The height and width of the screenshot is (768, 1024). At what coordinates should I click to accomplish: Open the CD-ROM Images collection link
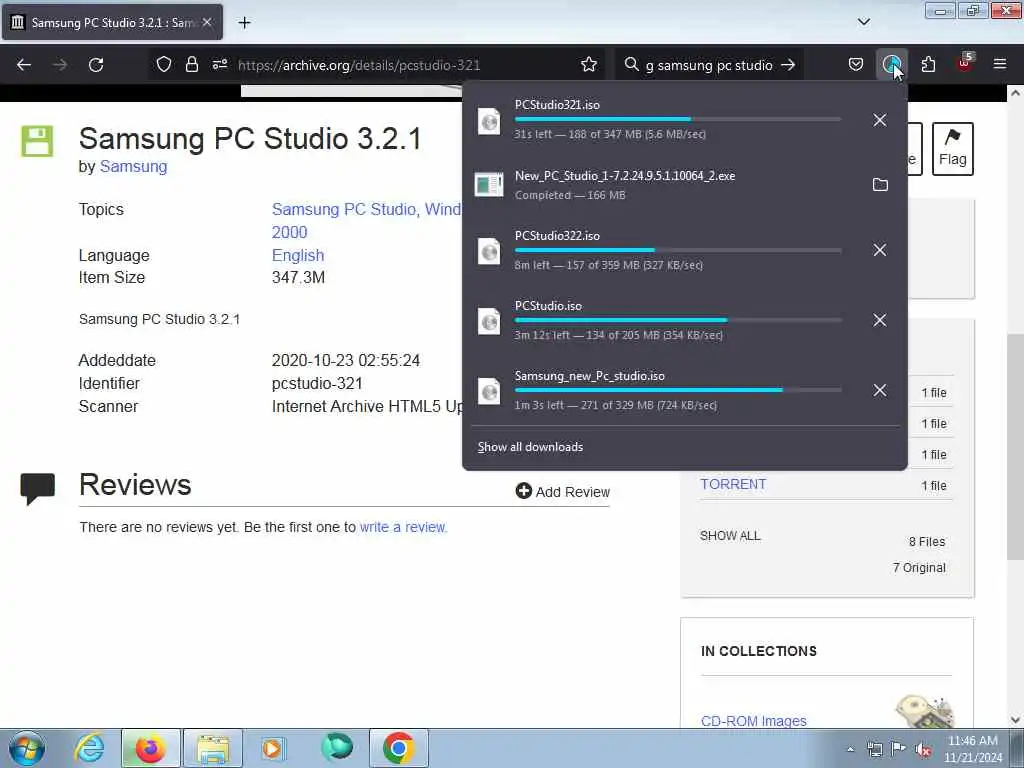click(x=754, y=721)
